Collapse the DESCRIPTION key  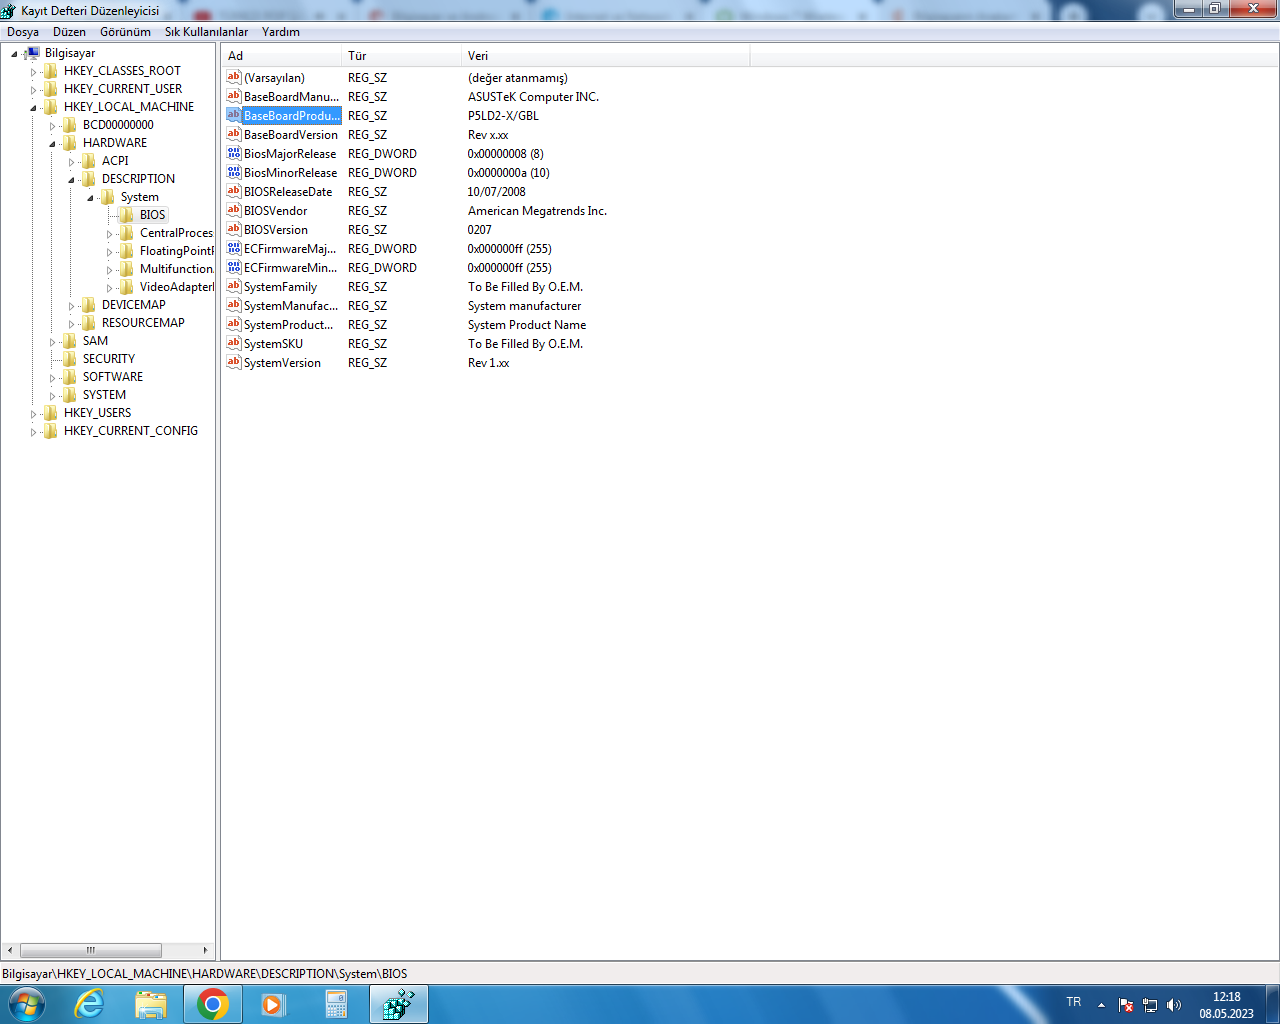pyautogui.click(x=71, y=180)
